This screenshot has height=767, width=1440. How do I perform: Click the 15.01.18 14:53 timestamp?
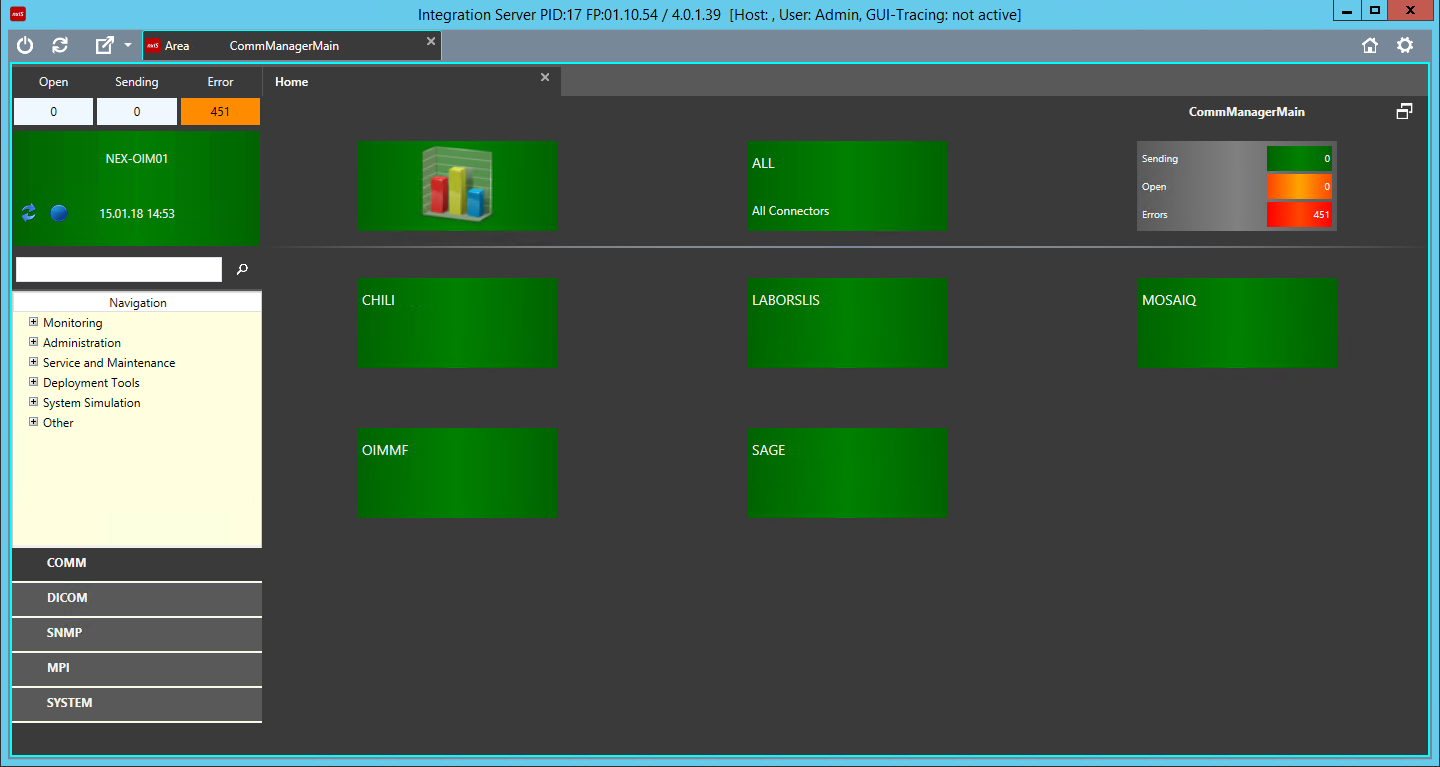pos(137,213)
